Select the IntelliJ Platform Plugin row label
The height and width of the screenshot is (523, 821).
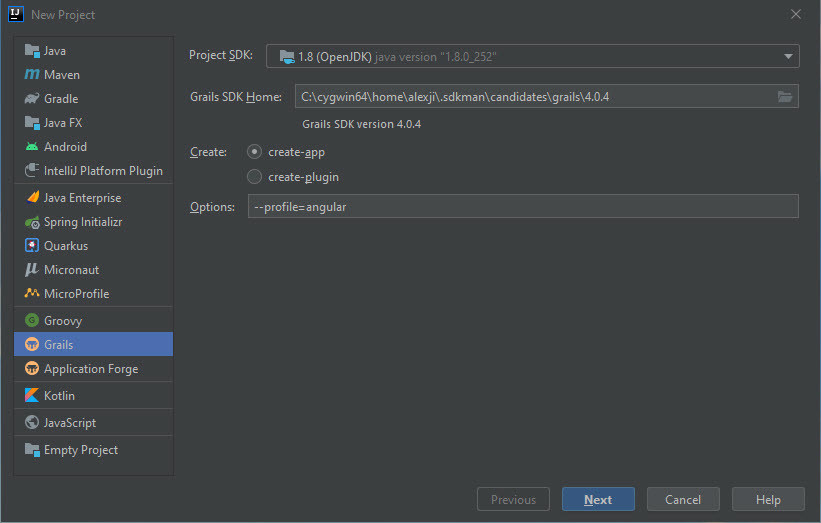(x=103, y=171)
